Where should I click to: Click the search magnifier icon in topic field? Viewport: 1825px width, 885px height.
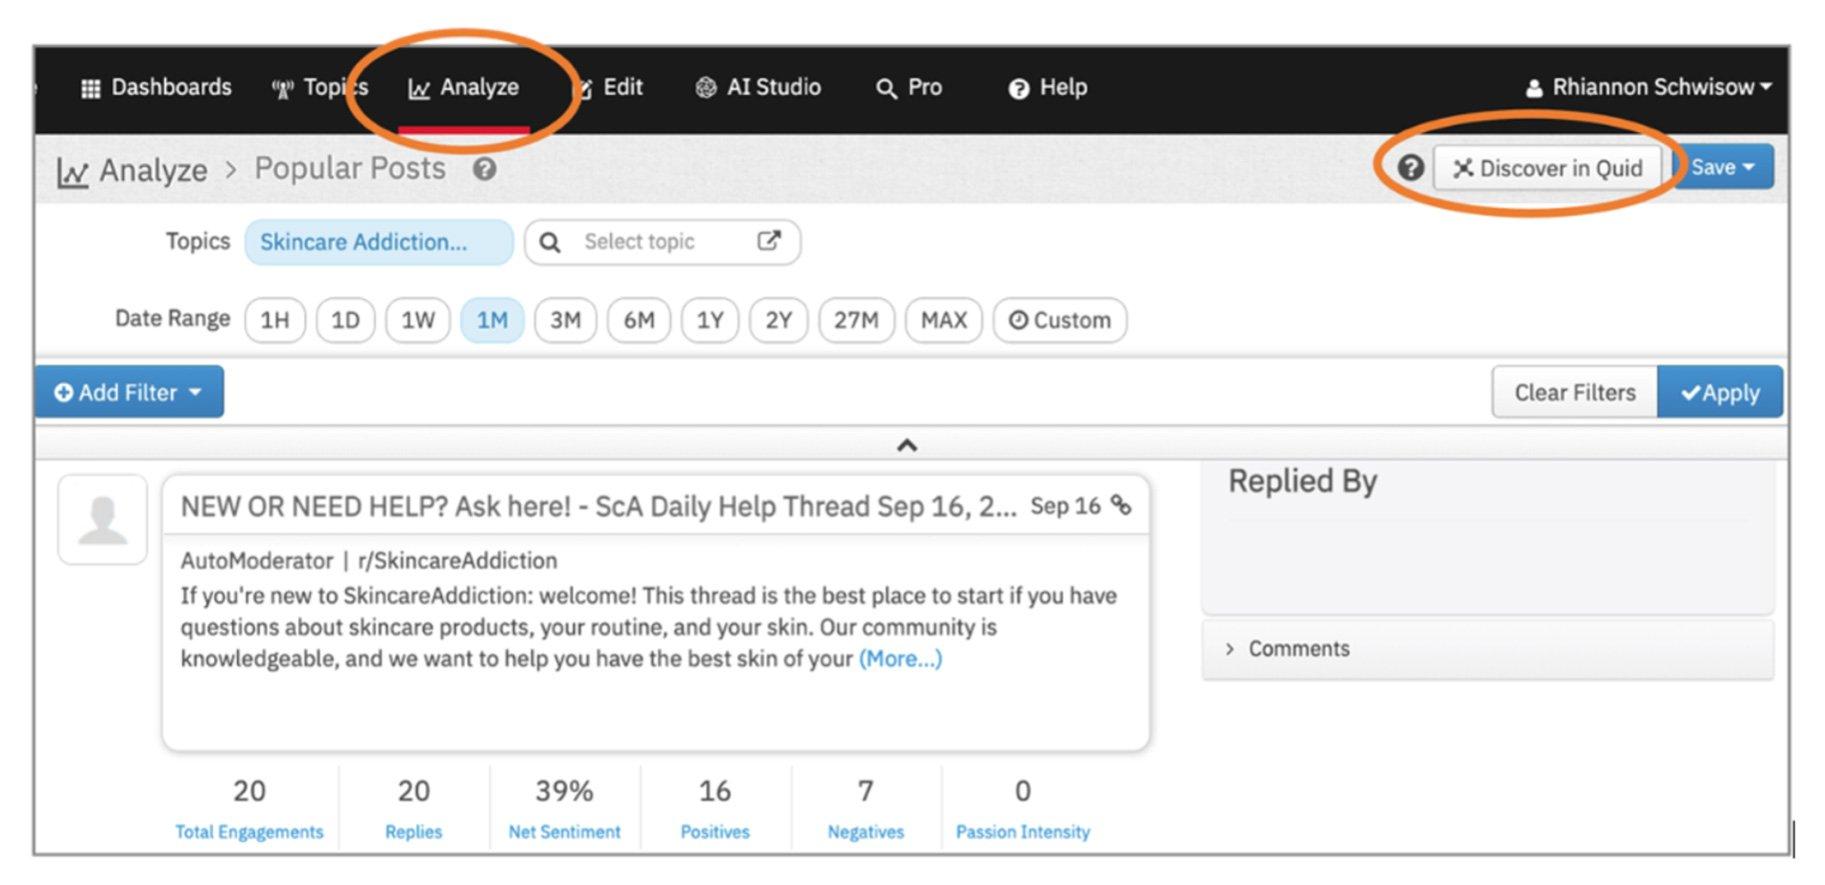[x=550, y=242]
